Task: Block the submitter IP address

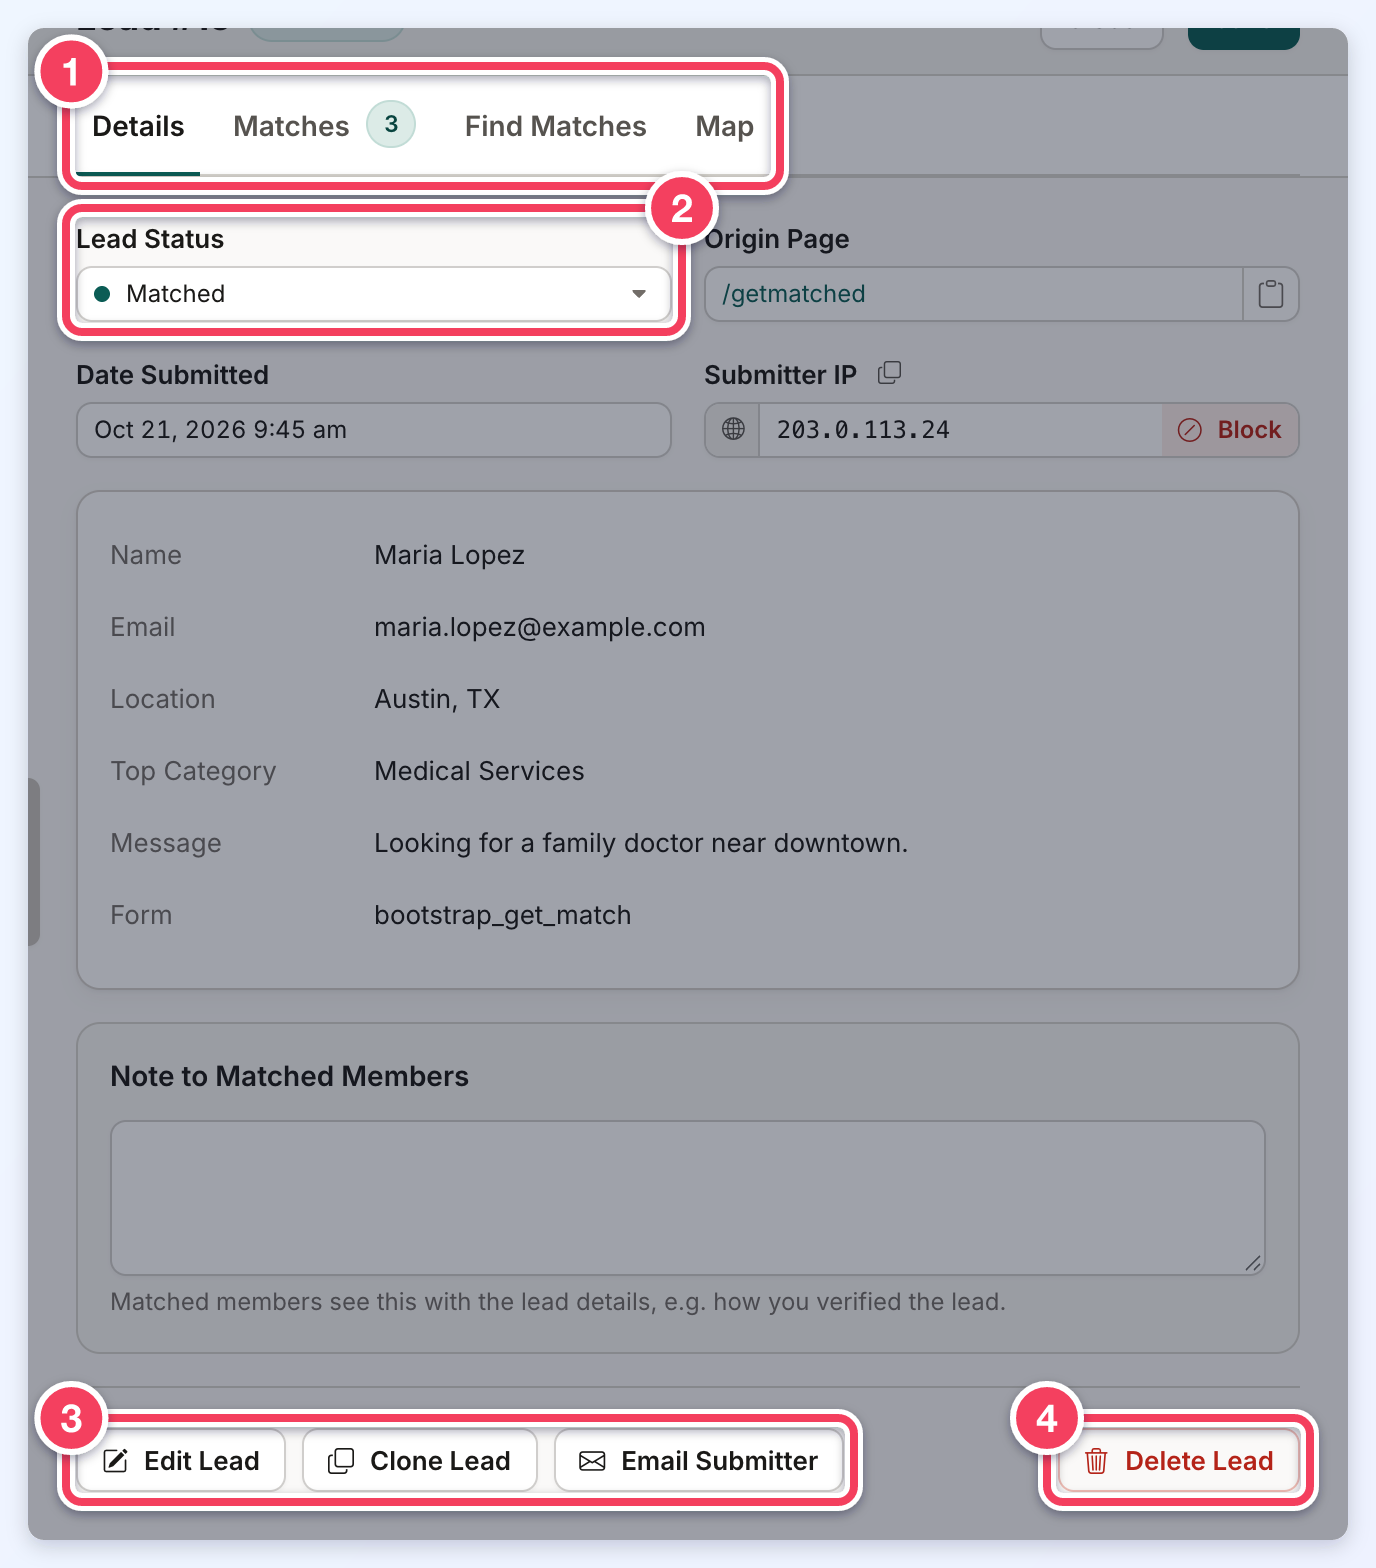Action: coord(1230,430)
